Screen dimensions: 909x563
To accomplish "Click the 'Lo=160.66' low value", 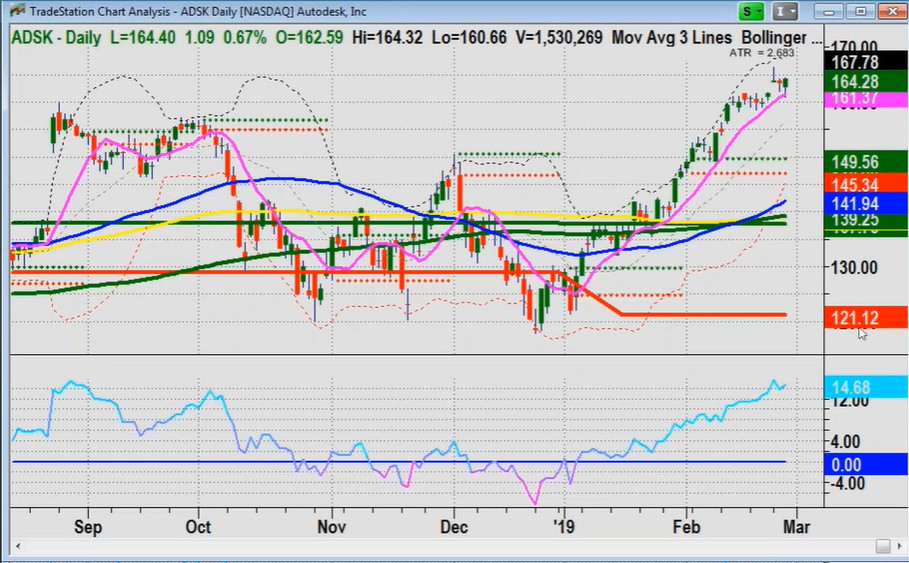I will tap(469, 38).
